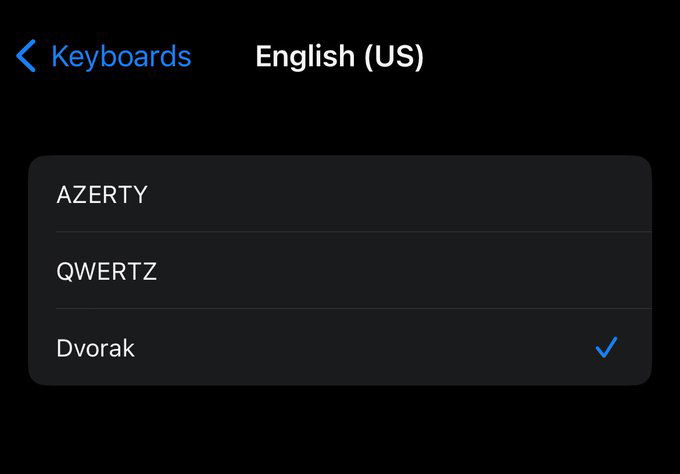Select the QWERTZ keyboard layout

point(340,271)
